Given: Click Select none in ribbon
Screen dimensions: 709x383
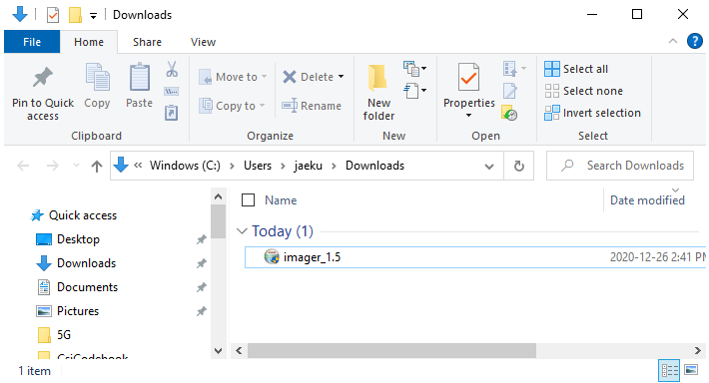Looking at the screenshot, I should pyautogui.click(x=583, y=91).
